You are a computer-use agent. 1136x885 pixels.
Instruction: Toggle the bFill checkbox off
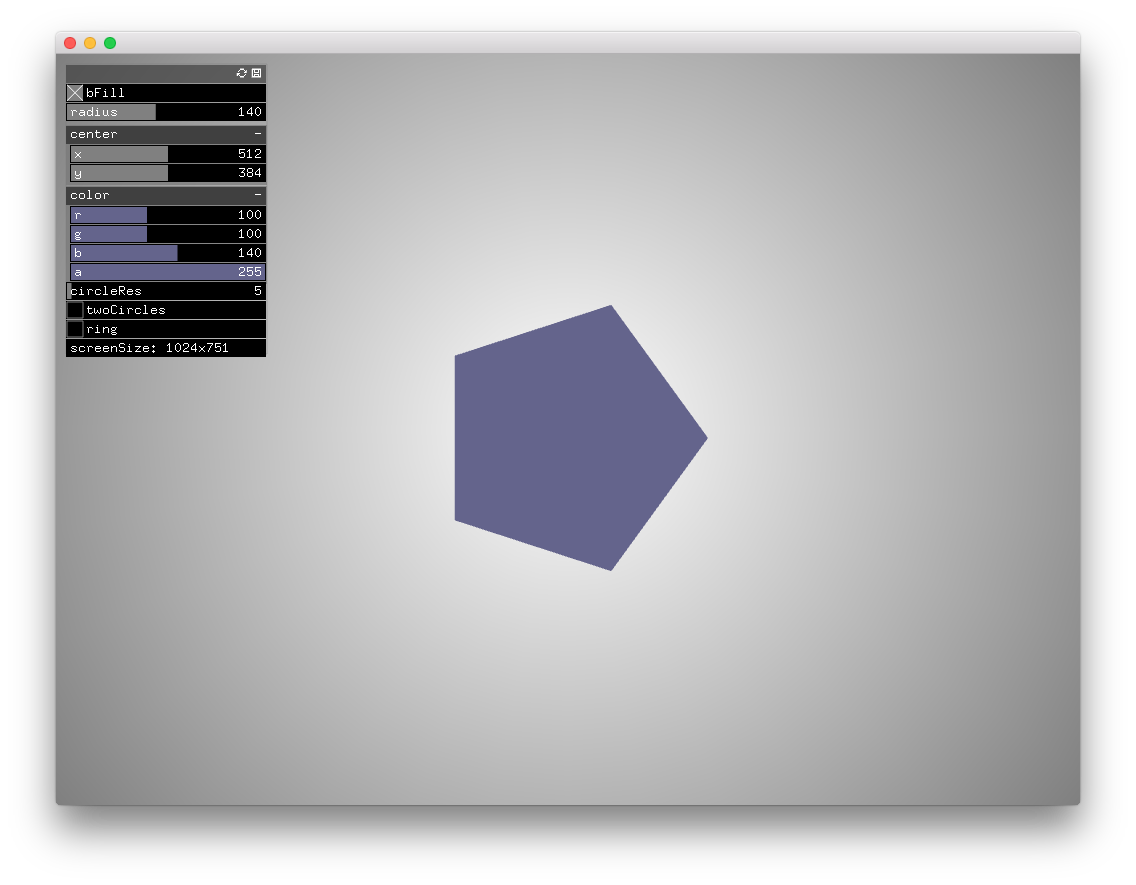click(74, 92)
